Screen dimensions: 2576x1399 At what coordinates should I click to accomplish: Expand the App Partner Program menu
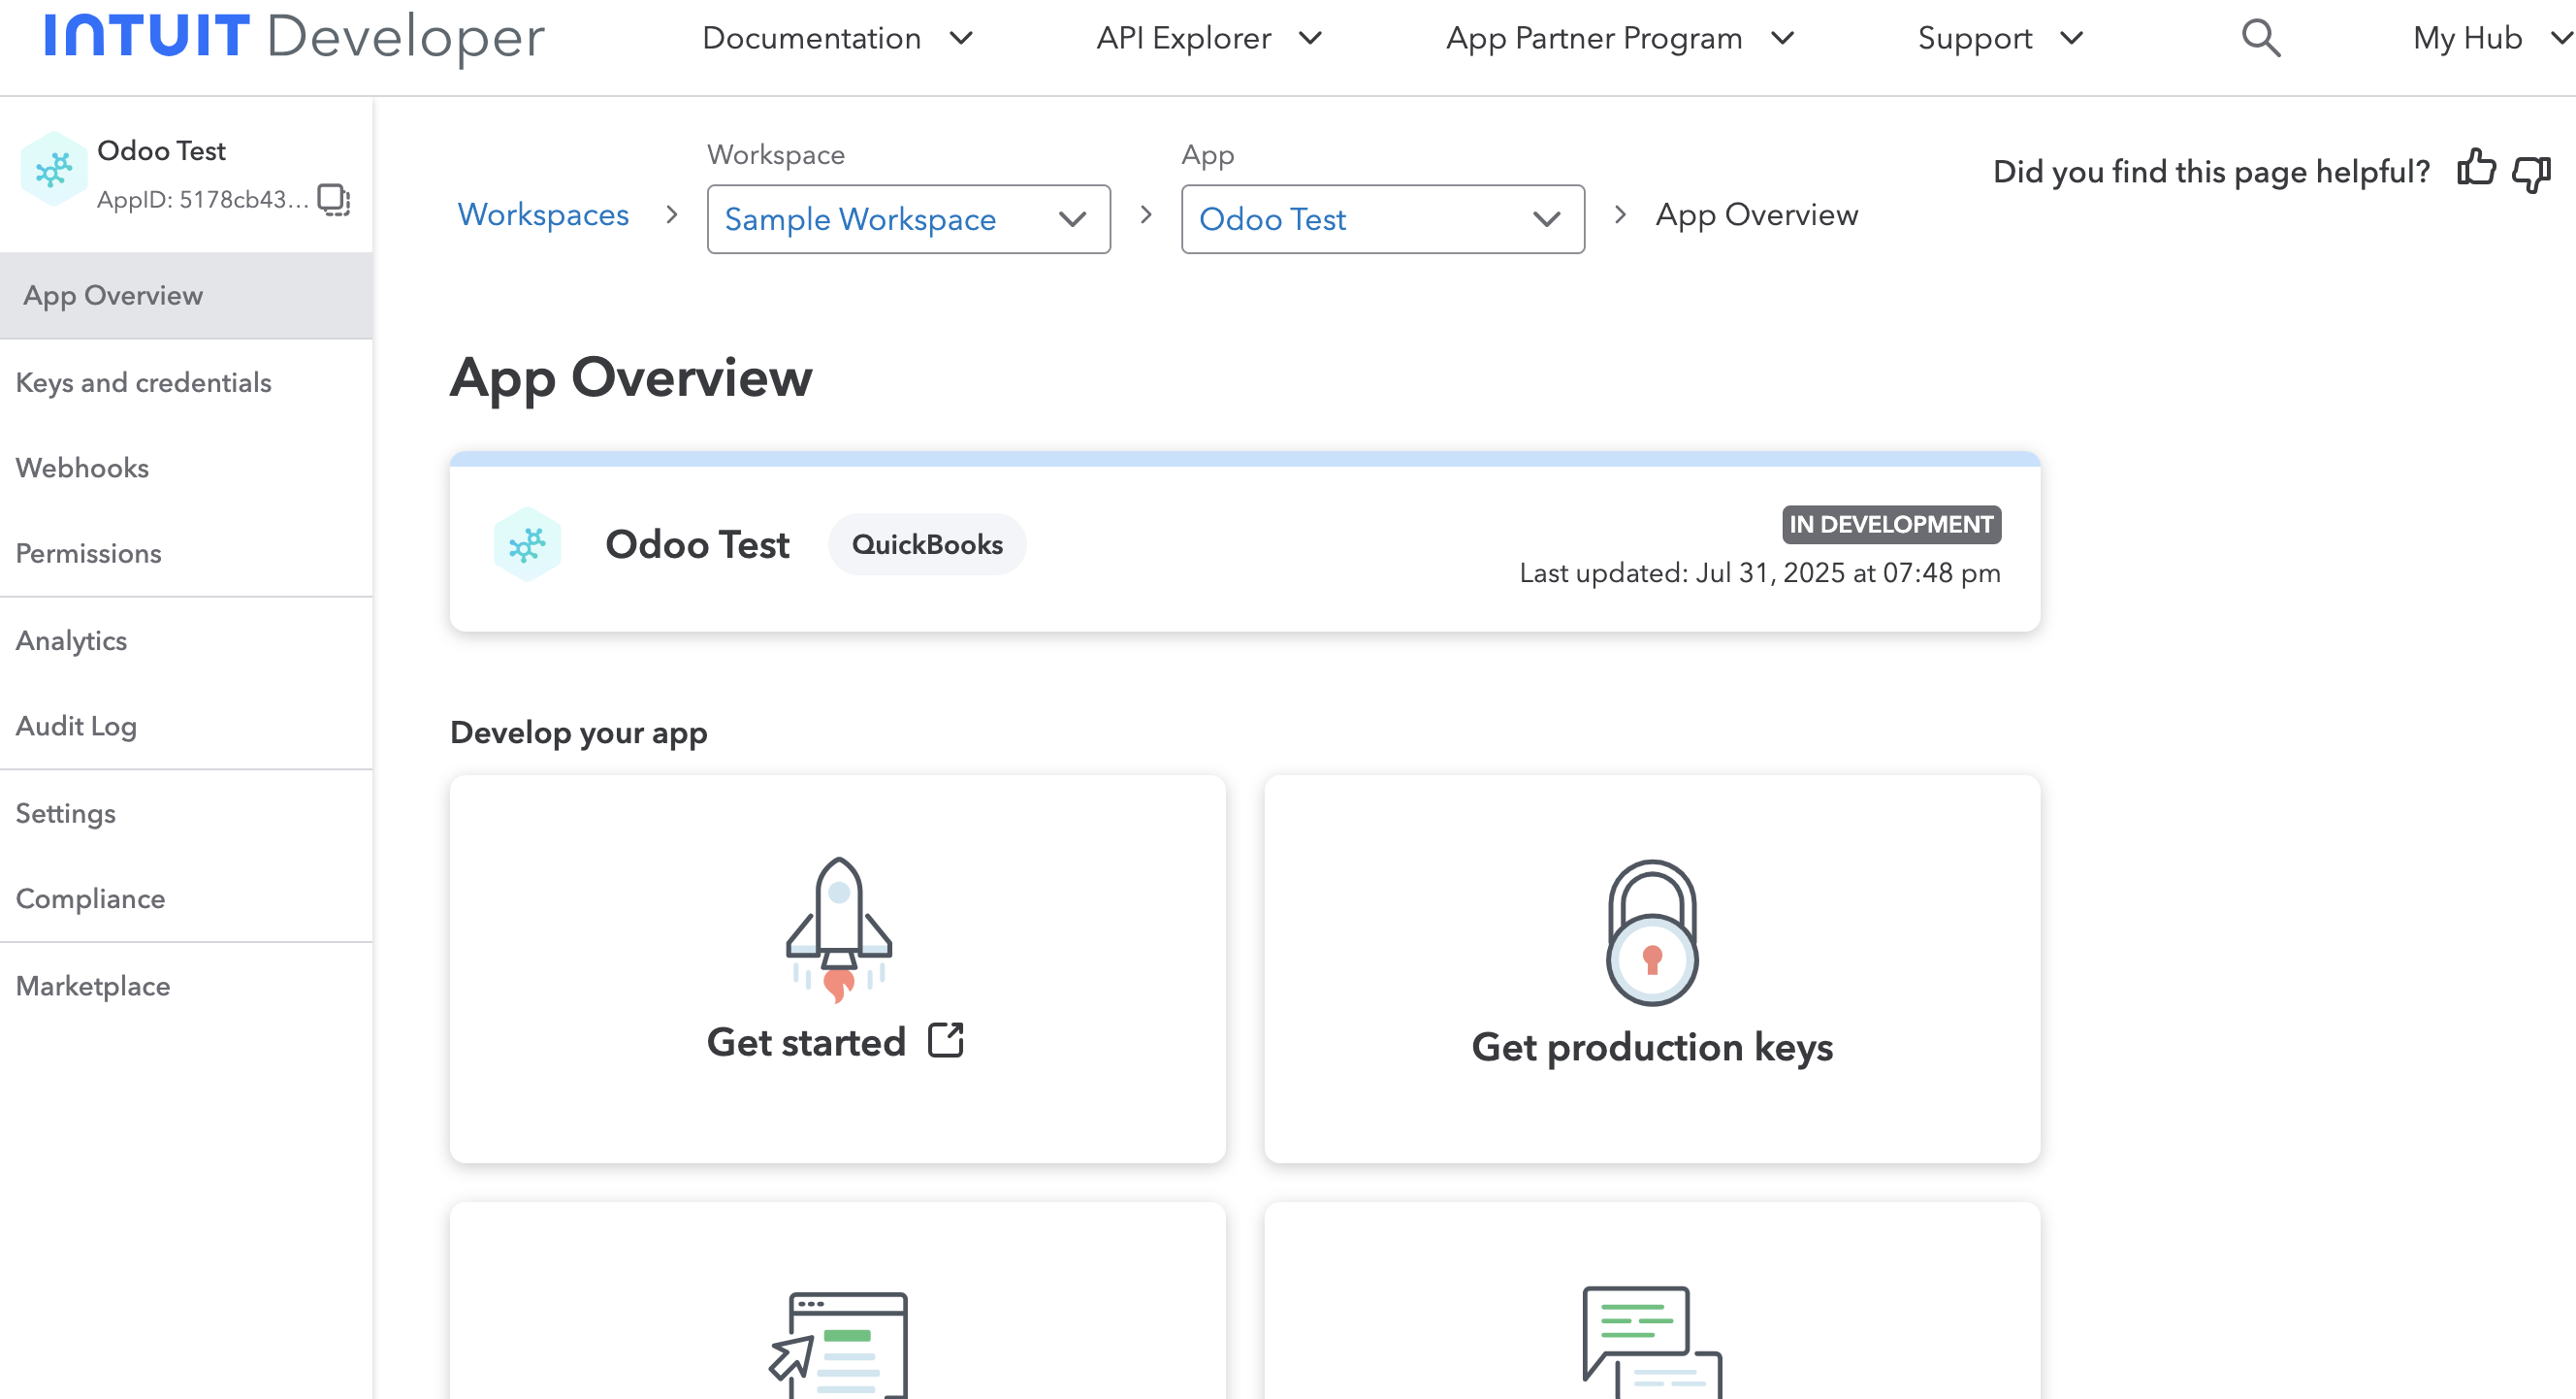(x=1620, y=38)
